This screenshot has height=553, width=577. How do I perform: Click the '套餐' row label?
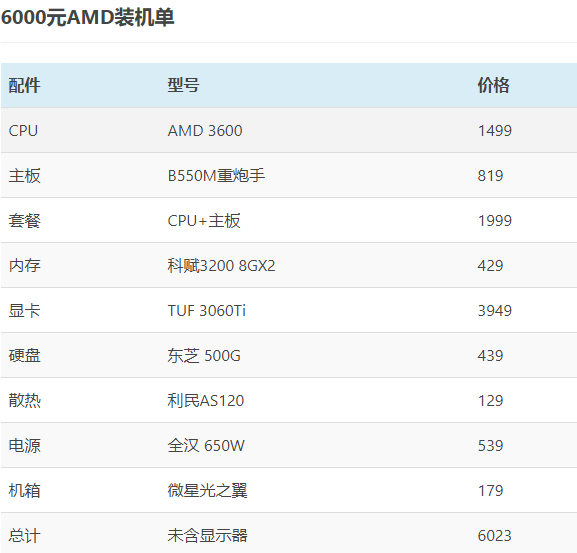click(x=24, y=221)
